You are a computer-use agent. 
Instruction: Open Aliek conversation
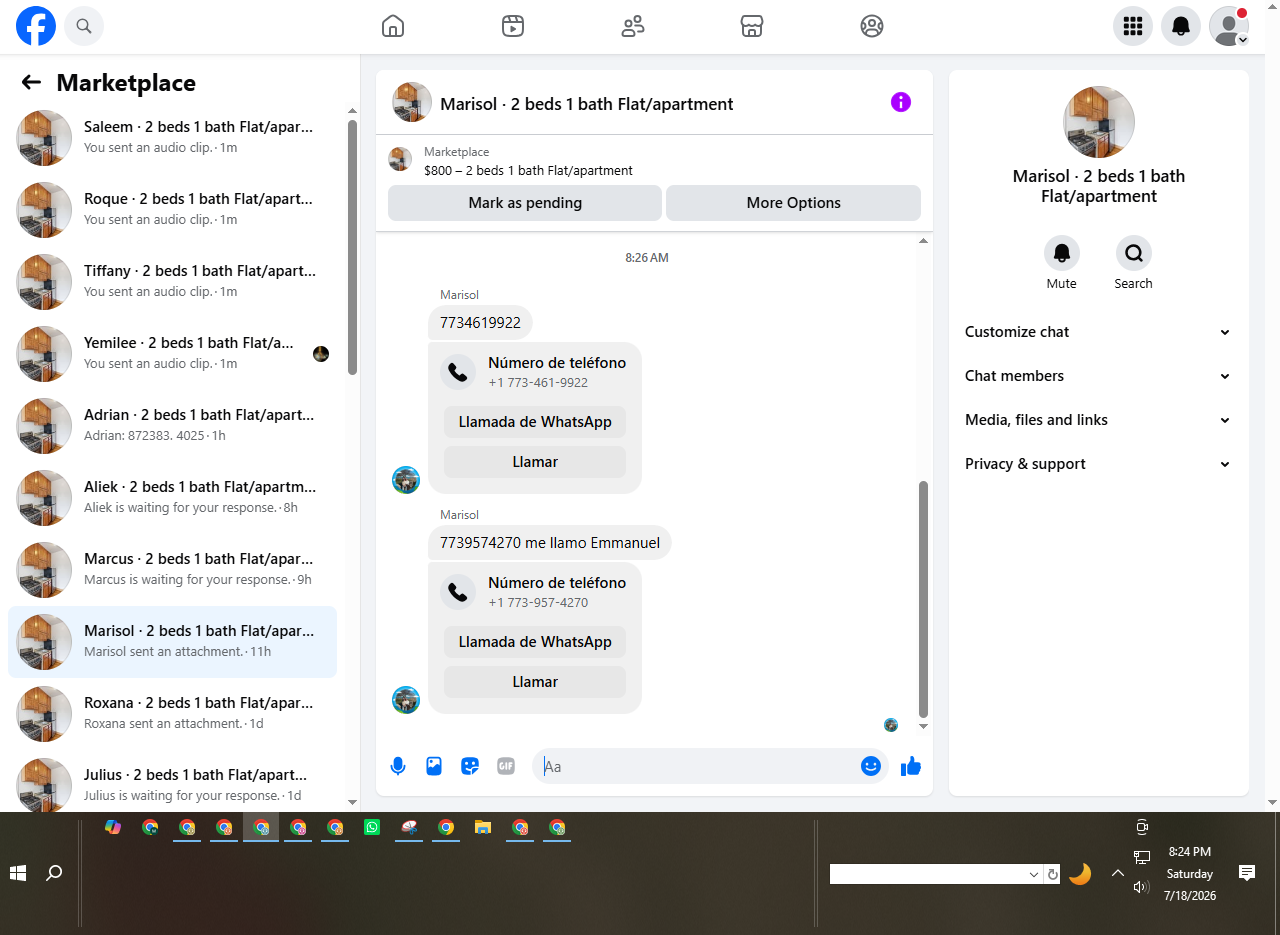[172, 498]
